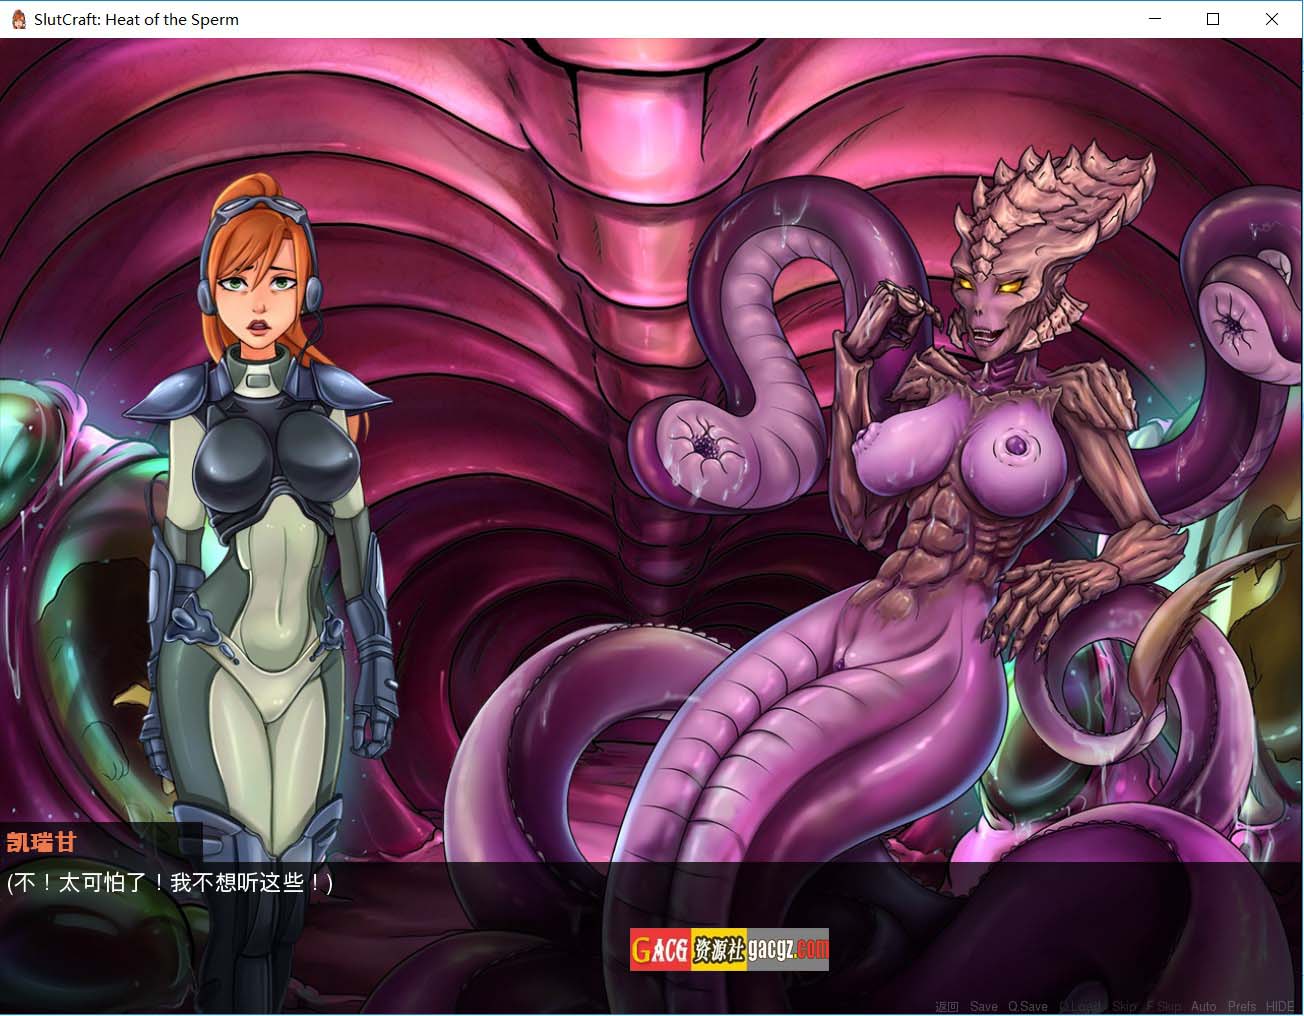Click the 返回 (back) quick menu button
The height and width of the screenshot is (1016, 1304).
[x=946, y=1006]
